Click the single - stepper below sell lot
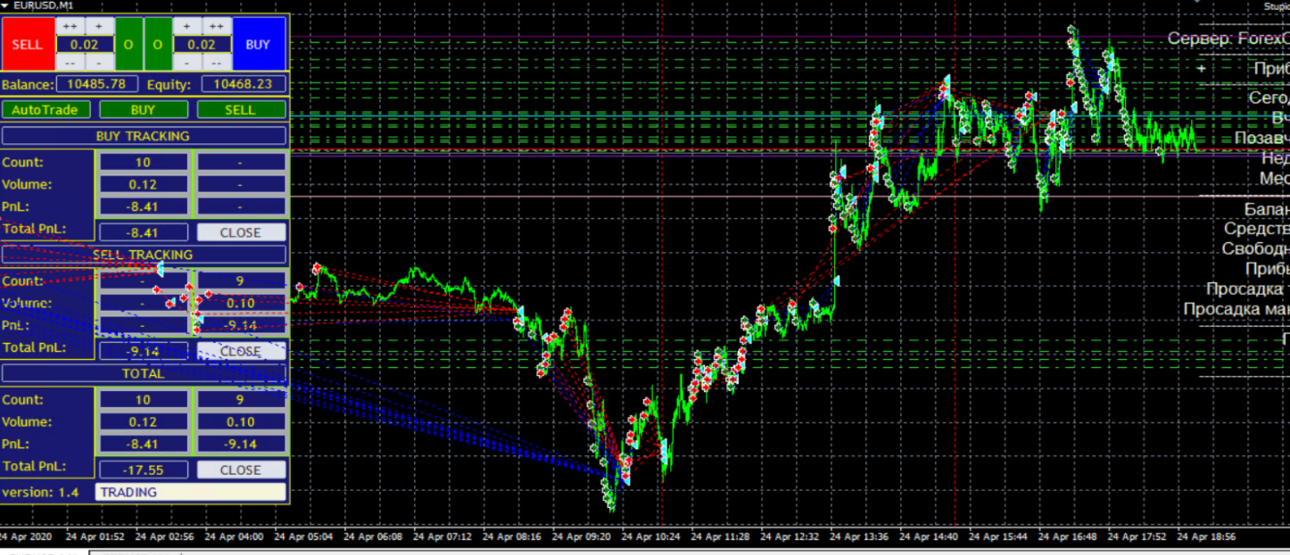1290x555 pixels. 99,63
